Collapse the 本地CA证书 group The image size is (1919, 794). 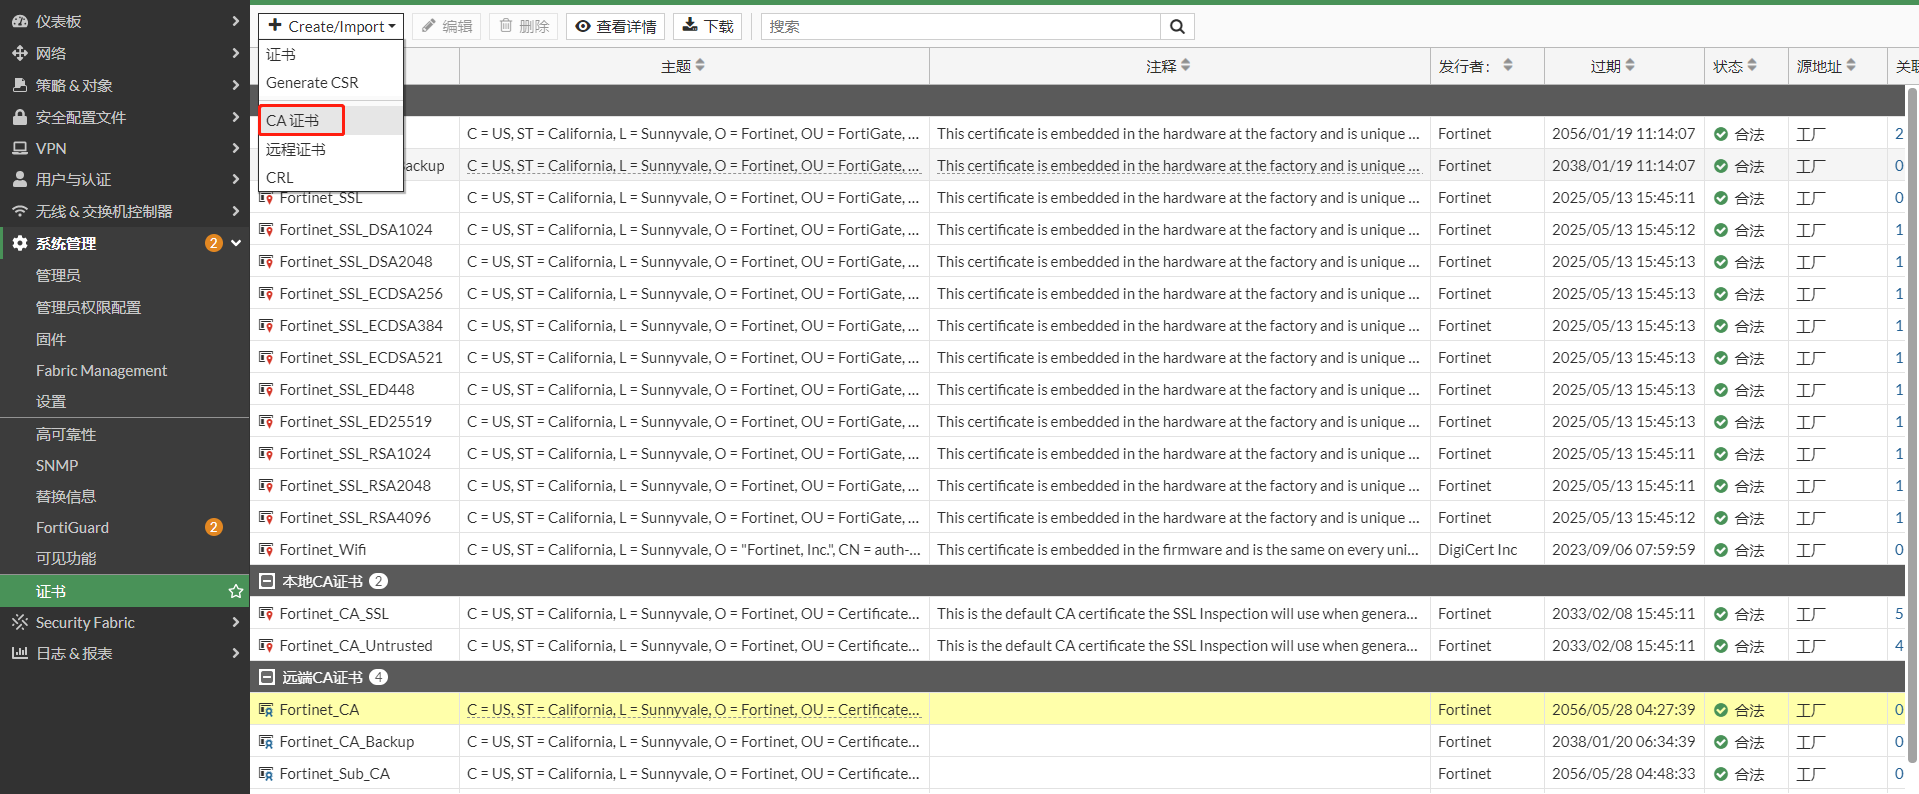(x=267, y=581)
